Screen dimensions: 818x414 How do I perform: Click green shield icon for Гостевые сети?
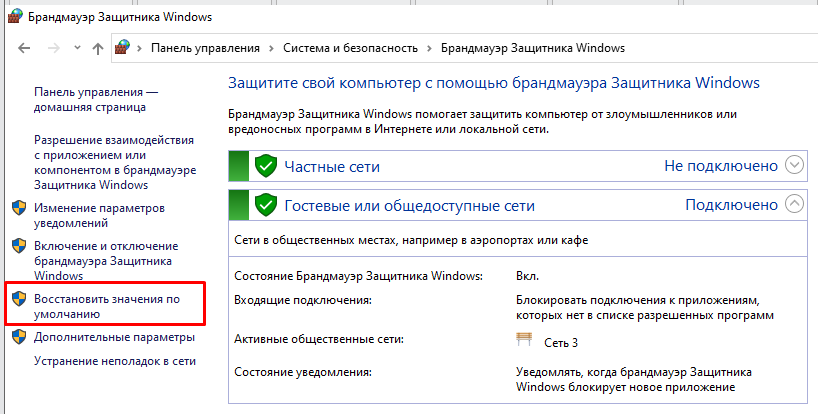(x=265, y=205)
